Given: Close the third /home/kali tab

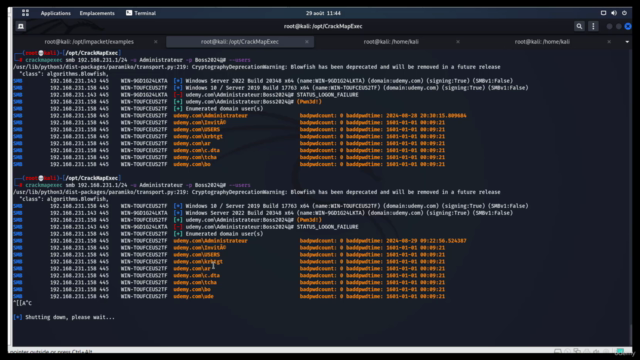Looking at the screenshot, I should (x=458, y=42).
